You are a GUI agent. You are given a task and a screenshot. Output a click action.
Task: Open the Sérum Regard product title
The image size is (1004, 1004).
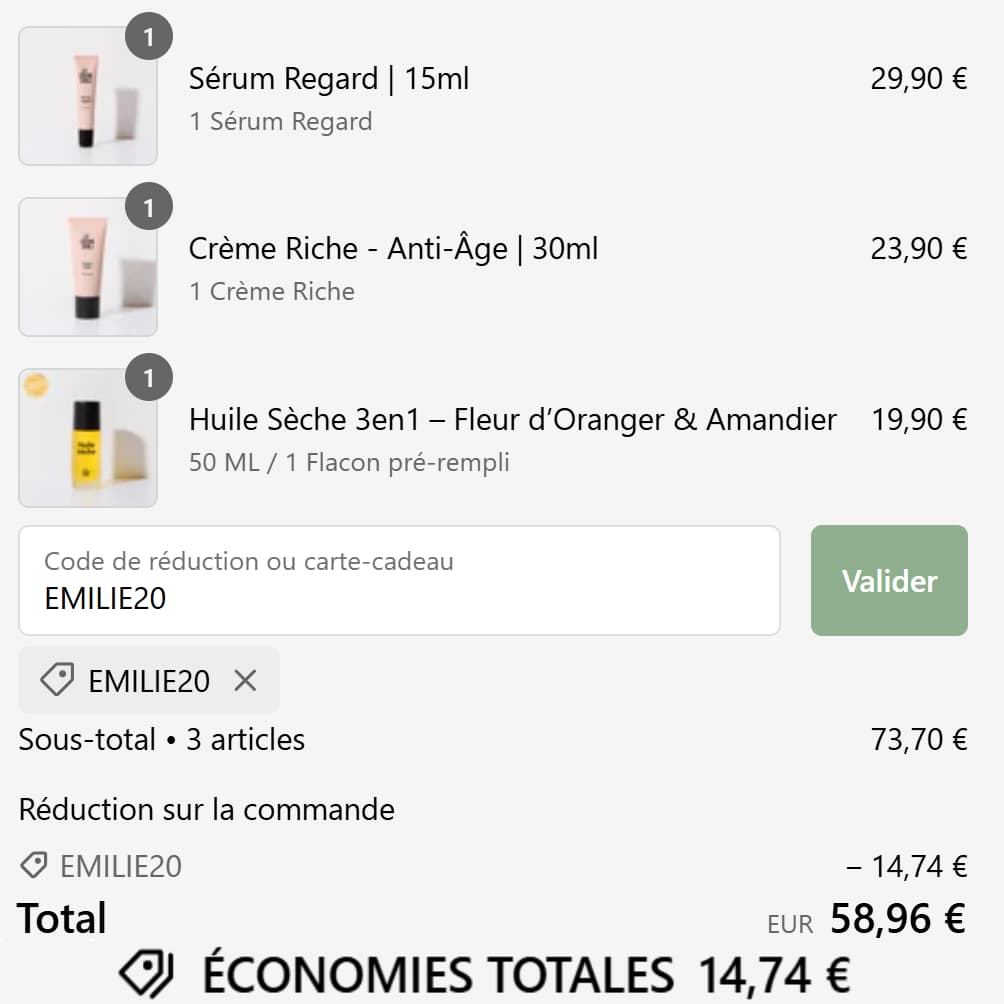point(328,79)
